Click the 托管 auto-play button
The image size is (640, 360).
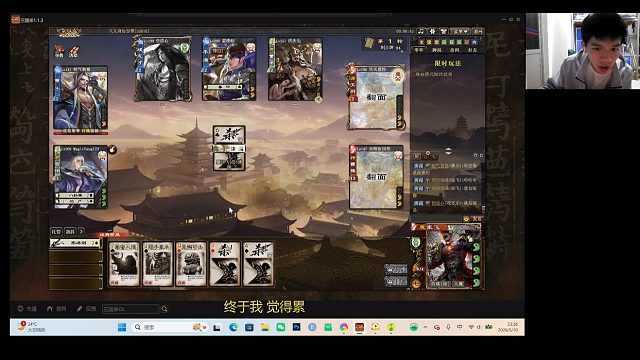point(56,231)
